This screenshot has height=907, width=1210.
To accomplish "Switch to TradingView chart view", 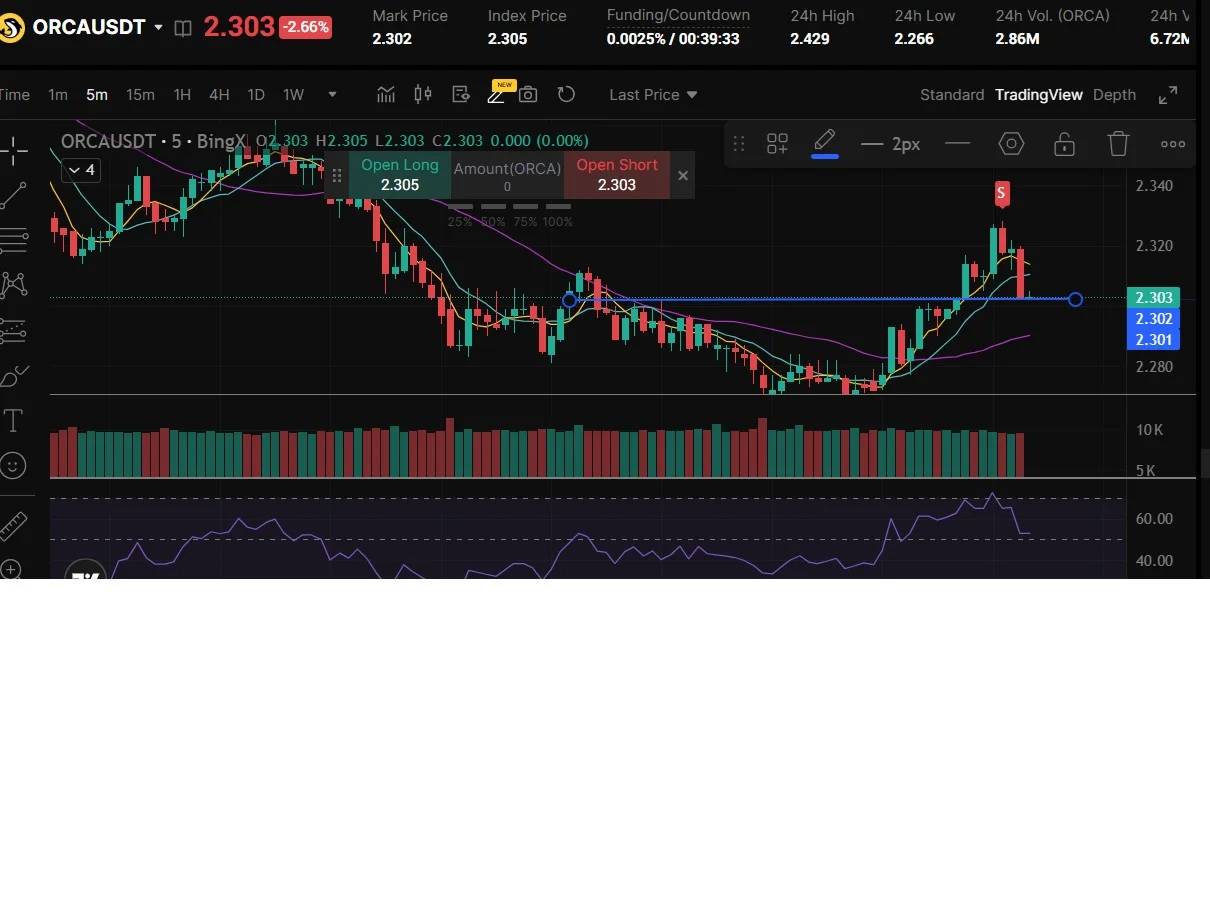I will click(x=1039, y=95).
